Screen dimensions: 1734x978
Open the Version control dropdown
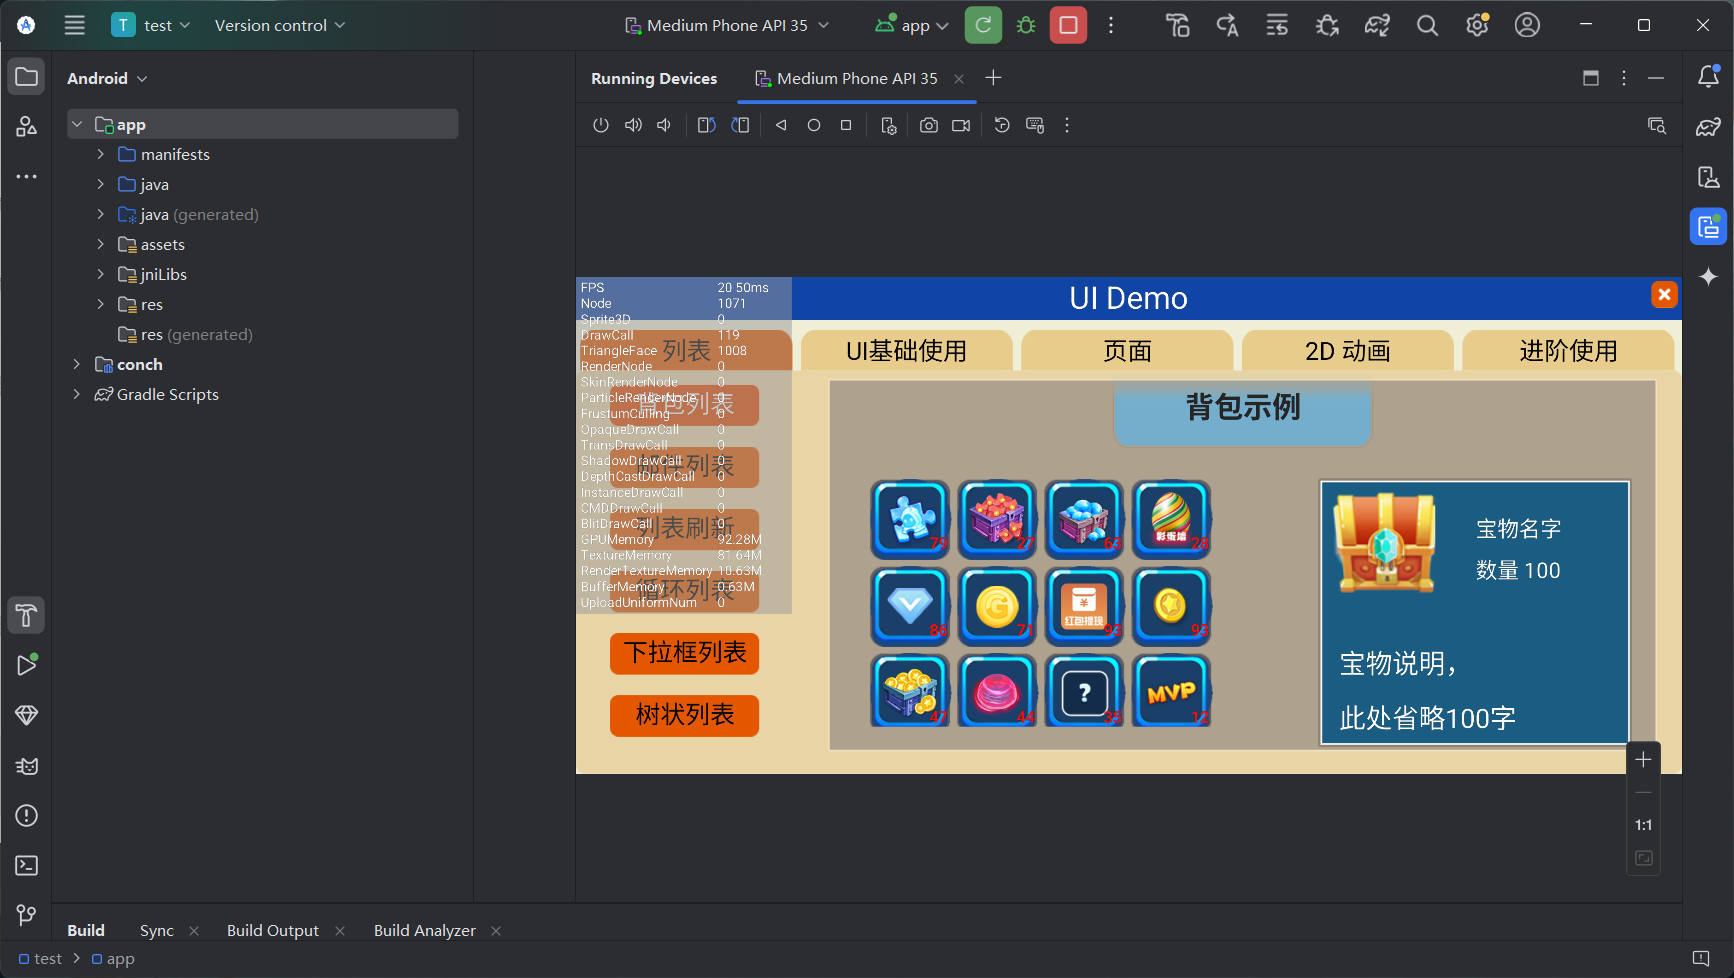(x=279, y=25)
